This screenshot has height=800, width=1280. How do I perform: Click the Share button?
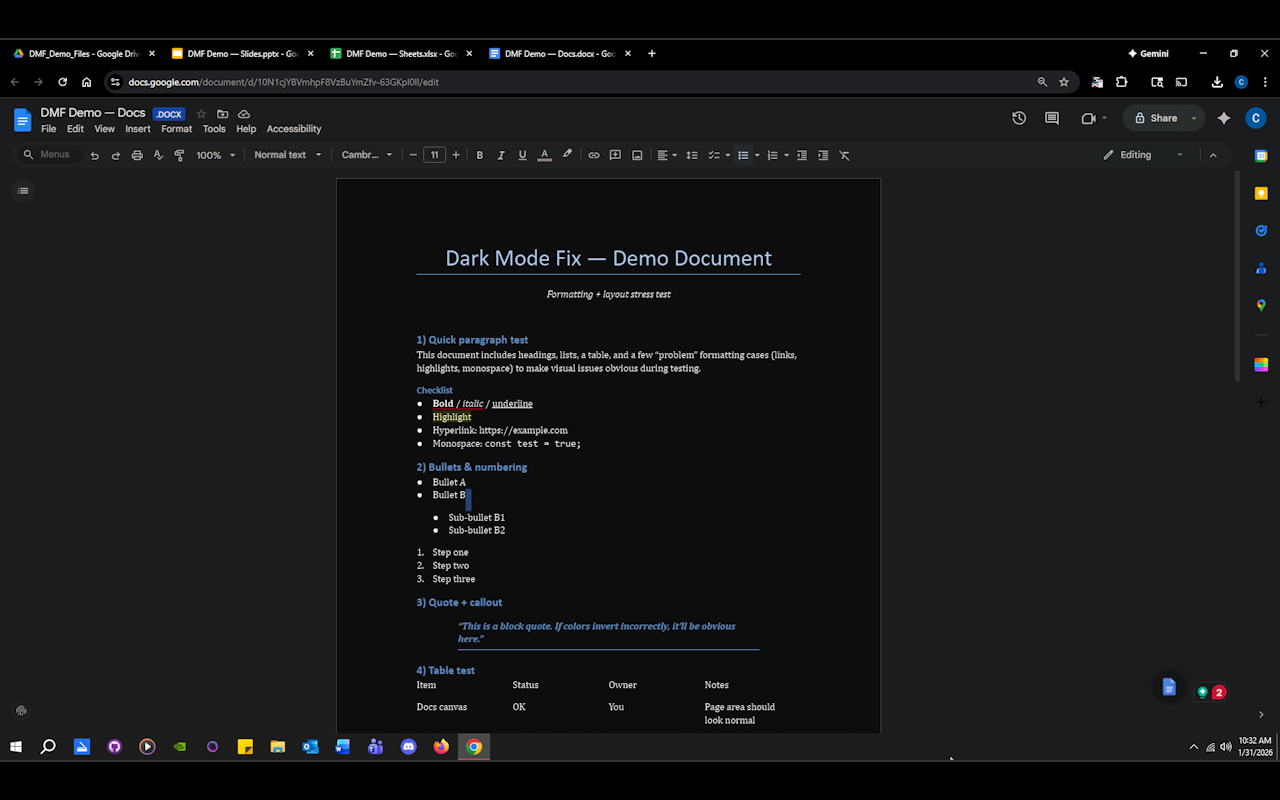[1155, 118]
